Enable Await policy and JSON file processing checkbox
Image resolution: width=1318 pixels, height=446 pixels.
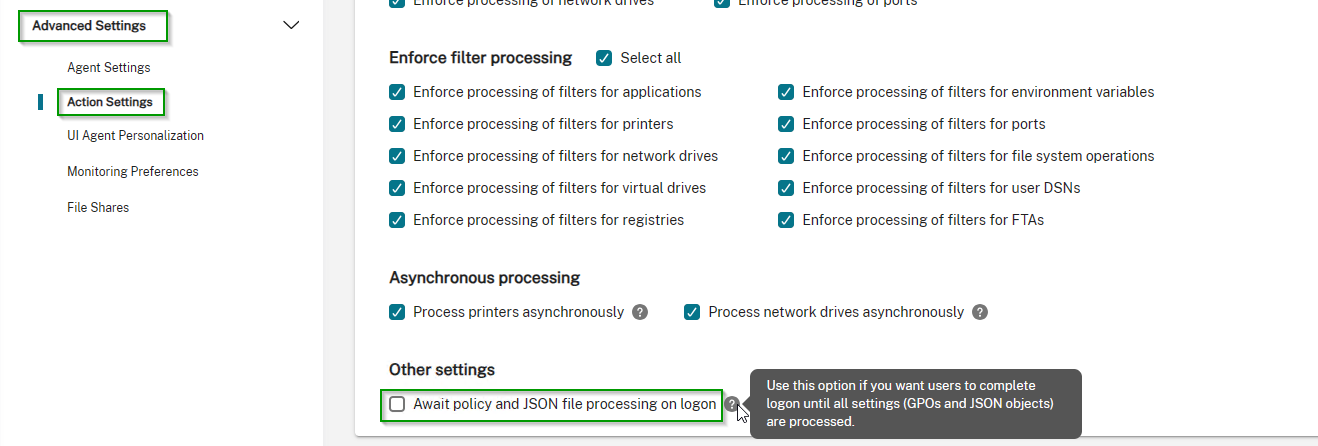[x=397, y=404]
